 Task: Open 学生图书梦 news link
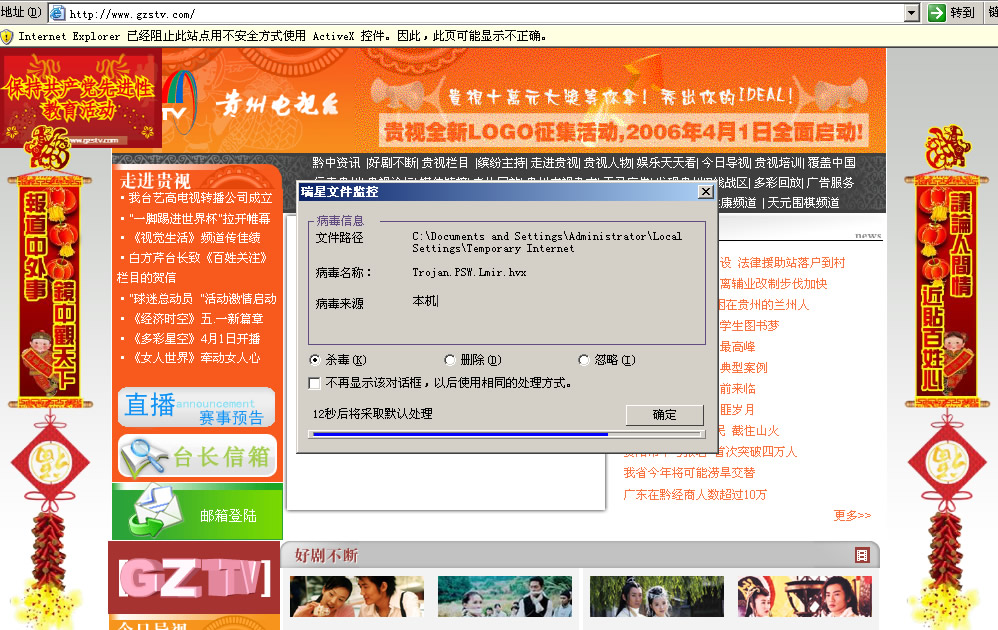[x=749, y=326]
